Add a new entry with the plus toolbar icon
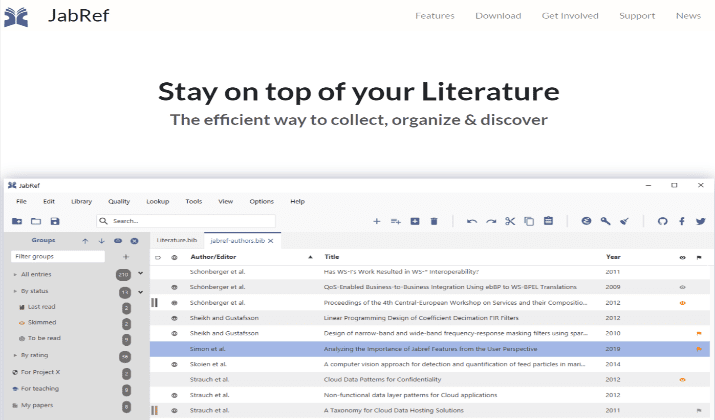The width and height of the screenshot is (715, 420). pyautogui.click(x=377, y=221)
